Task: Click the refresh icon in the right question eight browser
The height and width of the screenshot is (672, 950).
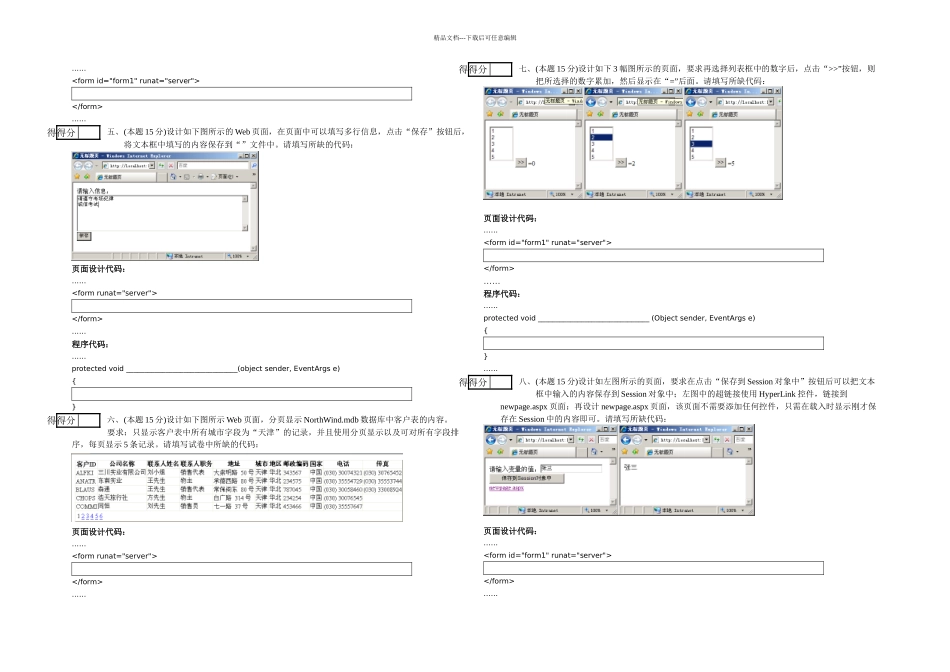Action: tap(717, 440)
